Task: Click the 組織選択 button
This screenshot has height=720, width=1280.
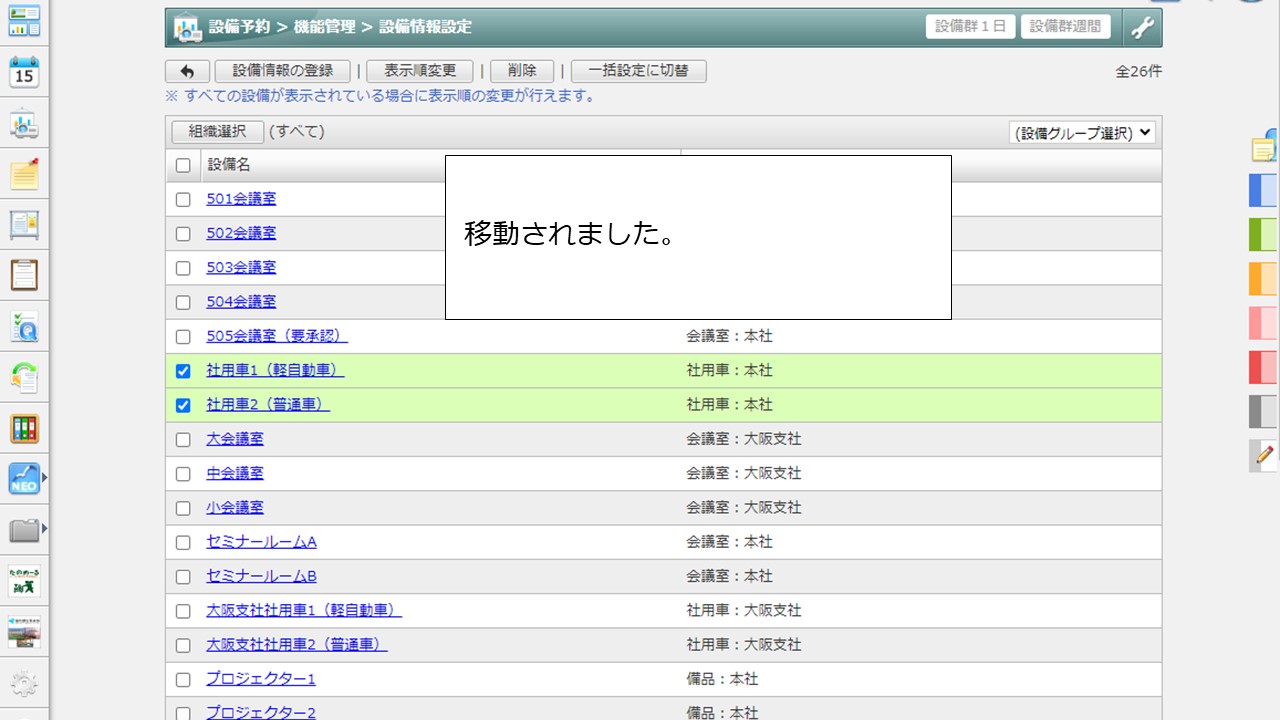Action: pyautogui.click(x=217, y=132)
